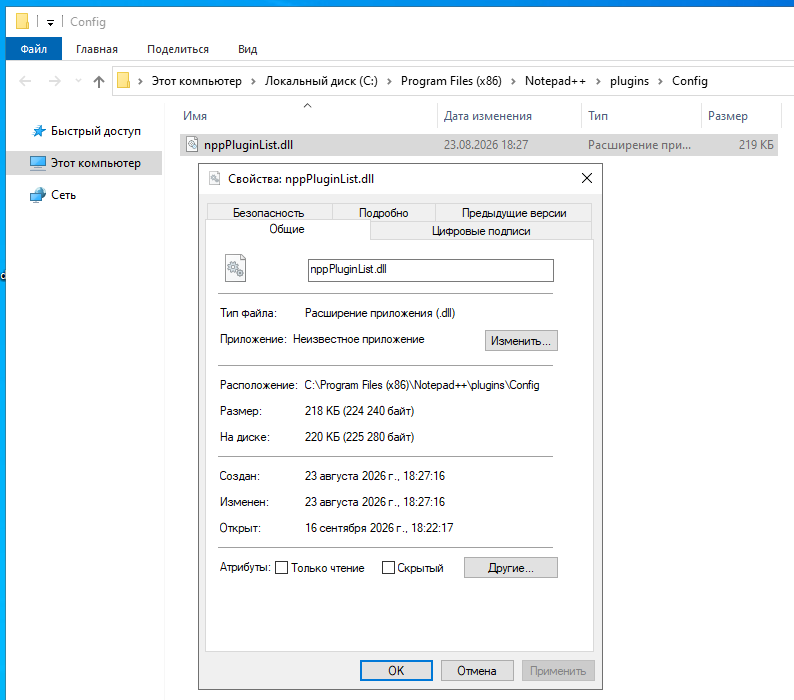Click the Применить button
The height and width of the screenshot is (700, 794).
558,671
